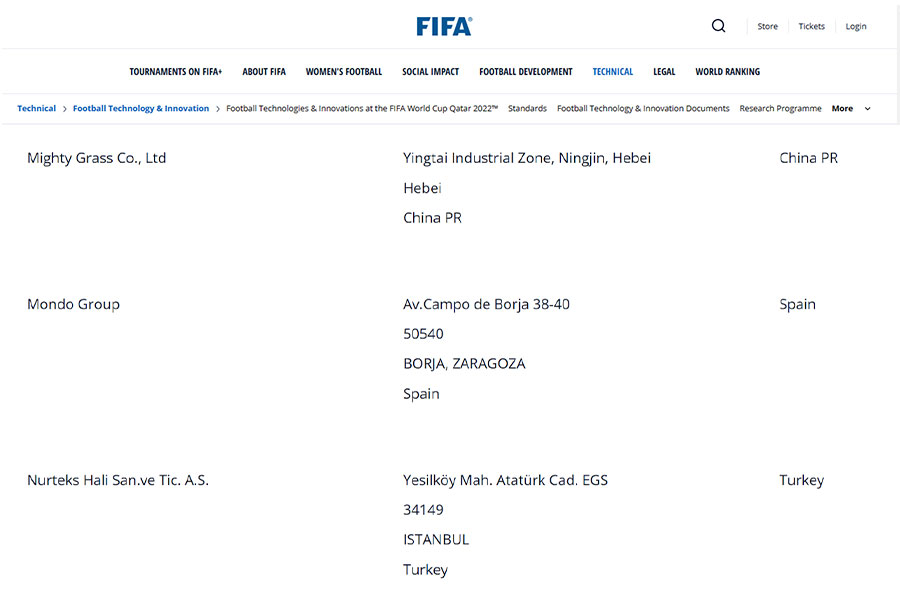The image size is (900, 600).
Task: Open Football Technology & Innovation breadcrumb link
Action: tap(141, 108)
